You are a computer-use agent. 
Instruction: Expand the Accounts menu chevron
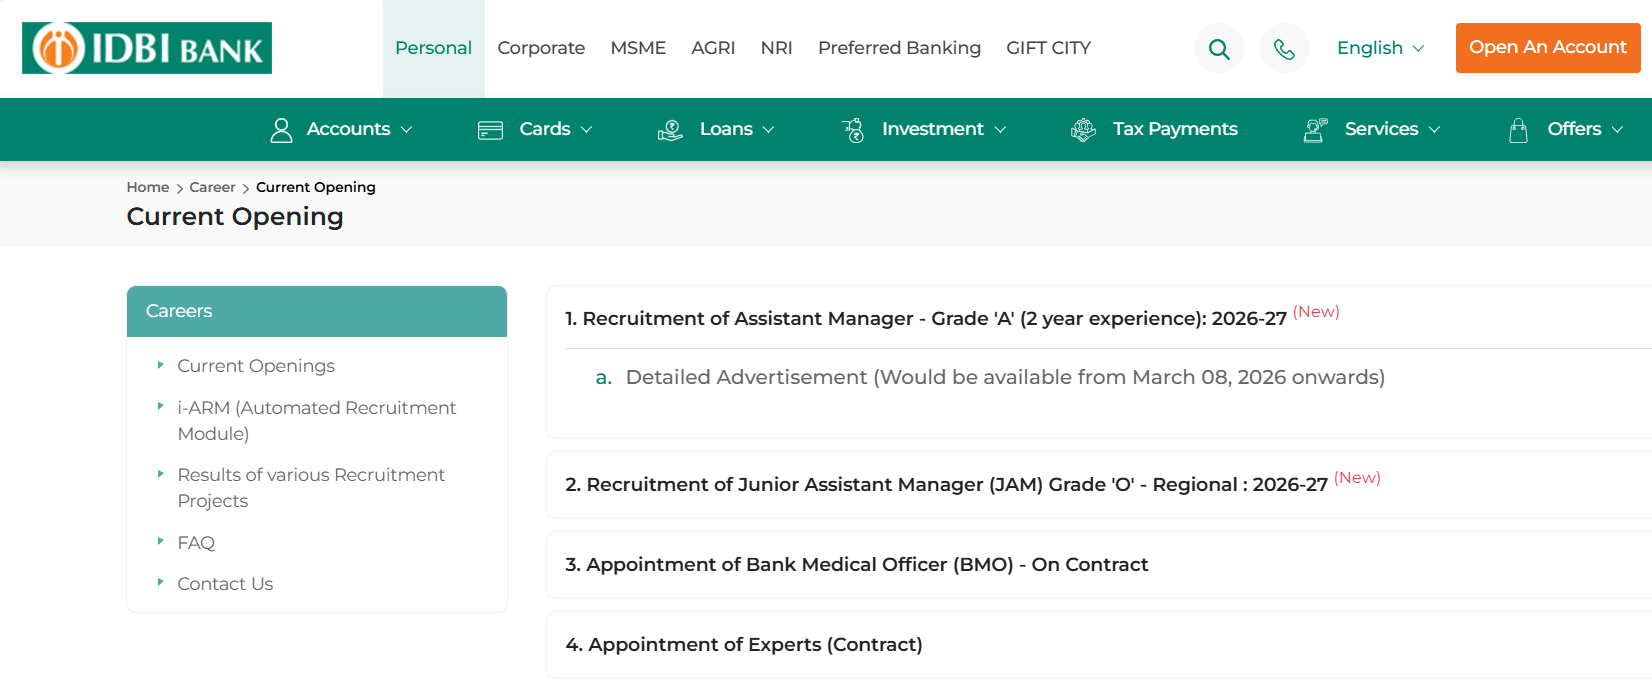pos(407,130)
